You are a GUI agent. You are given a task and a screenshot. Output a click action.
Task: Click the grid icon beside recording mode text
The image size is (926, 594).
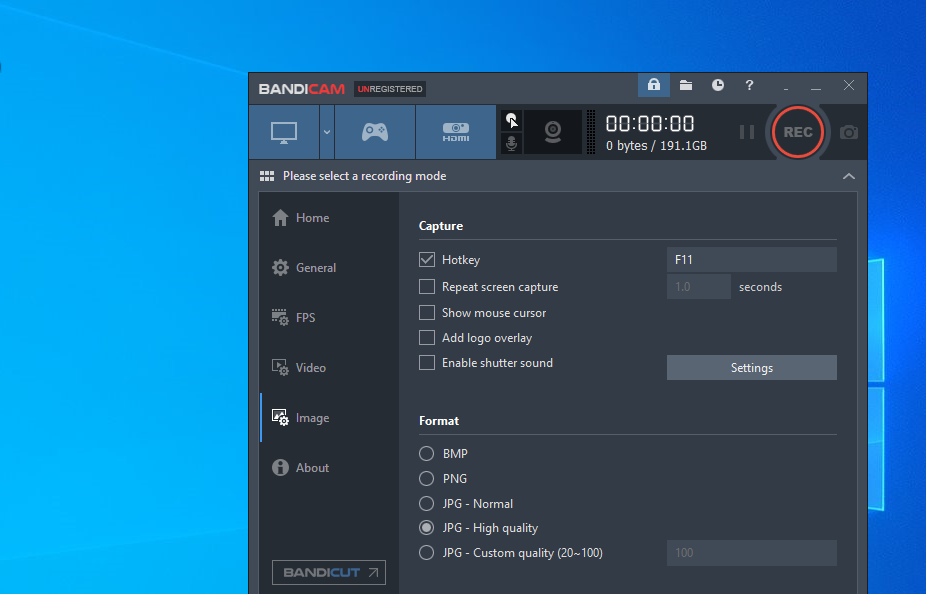(x=267, y=176)
